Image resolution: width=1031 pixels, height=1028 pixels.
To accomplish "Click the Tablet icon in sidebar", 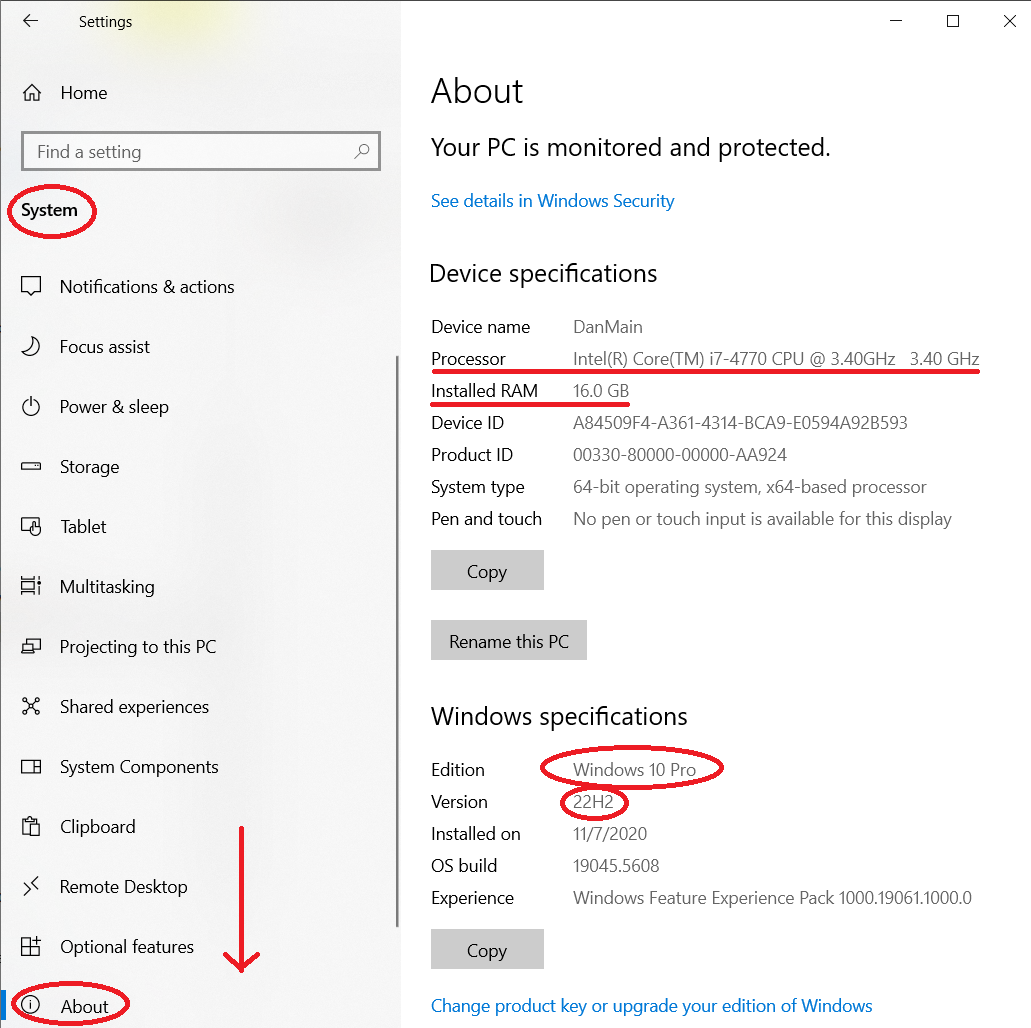I will [x=32, y=527].
